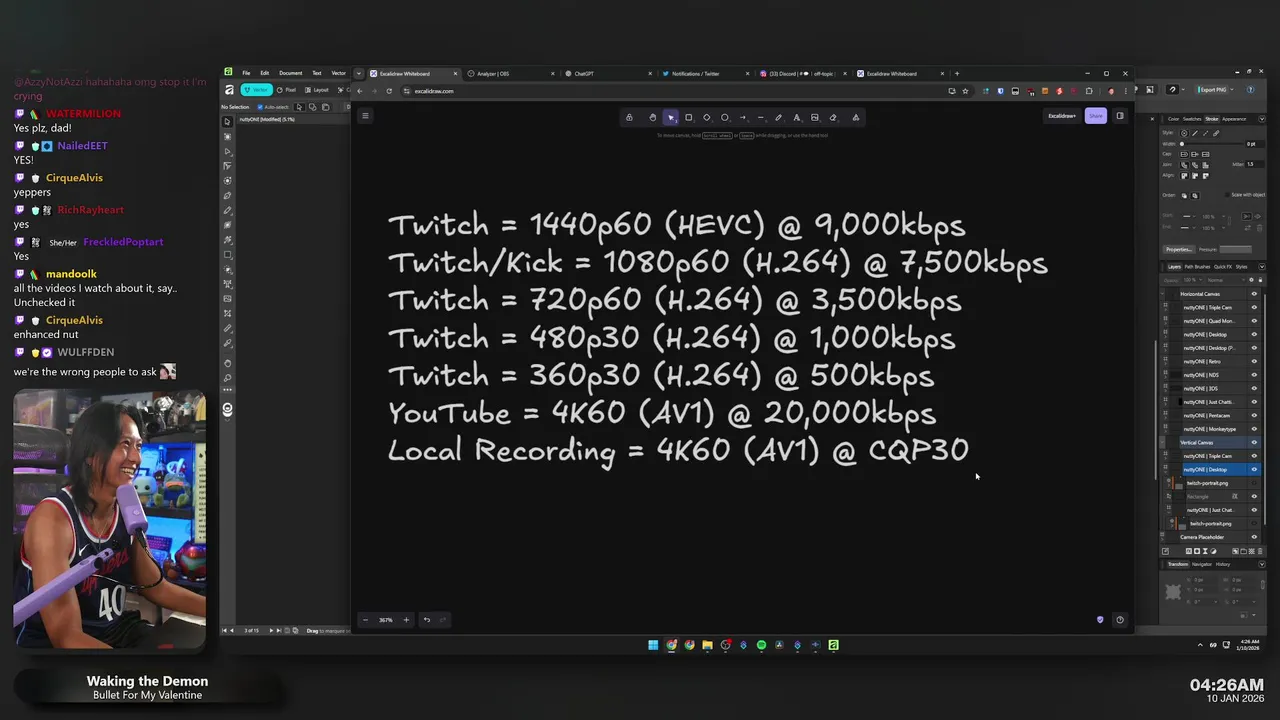The image size is (1280, 720).
Task: Open Spotify from the taskbar
Action: [761, 645]
